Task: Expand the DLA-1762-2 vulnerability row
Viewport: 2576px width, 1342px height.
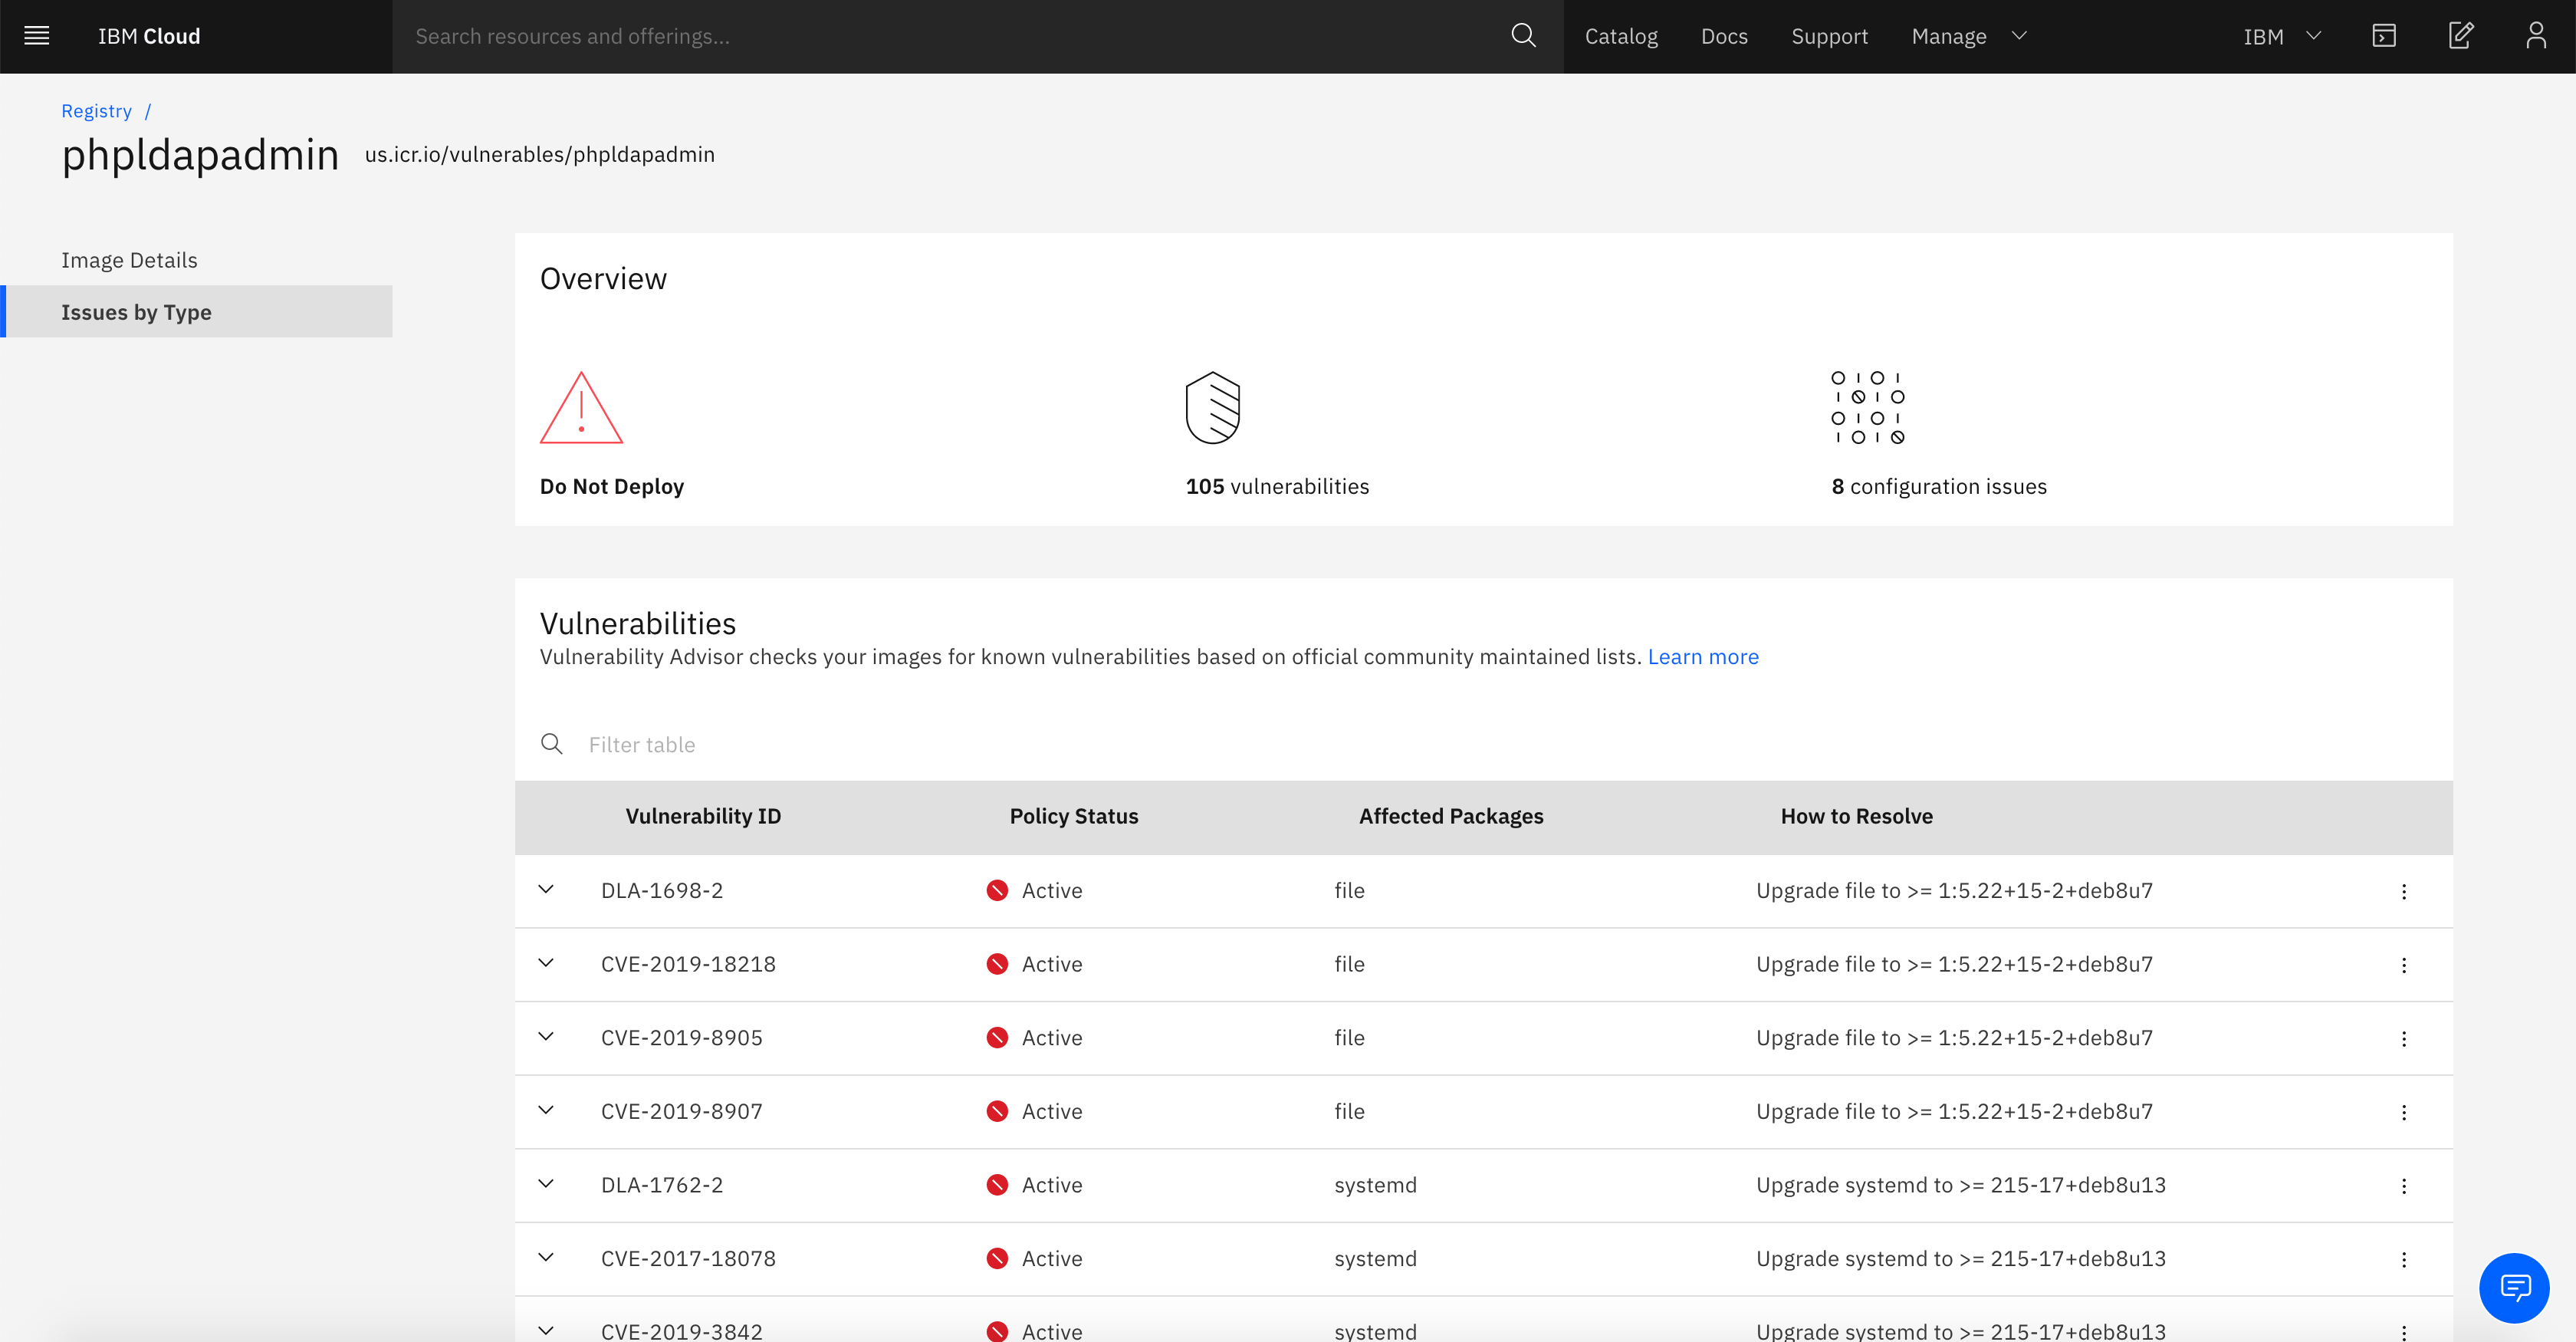Action: pyautogui.click(x=546, y=1184)
